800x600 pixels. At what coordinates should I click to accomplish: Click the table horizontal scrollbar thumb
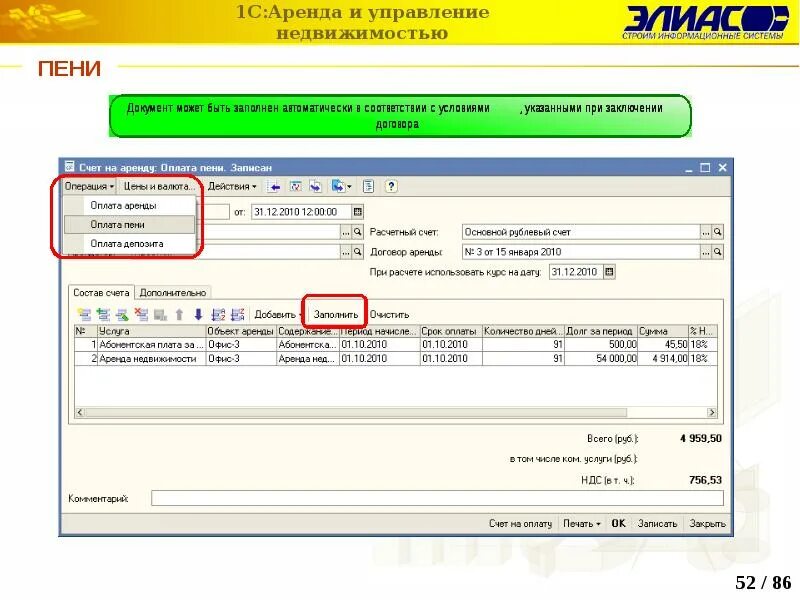[356, 412]
